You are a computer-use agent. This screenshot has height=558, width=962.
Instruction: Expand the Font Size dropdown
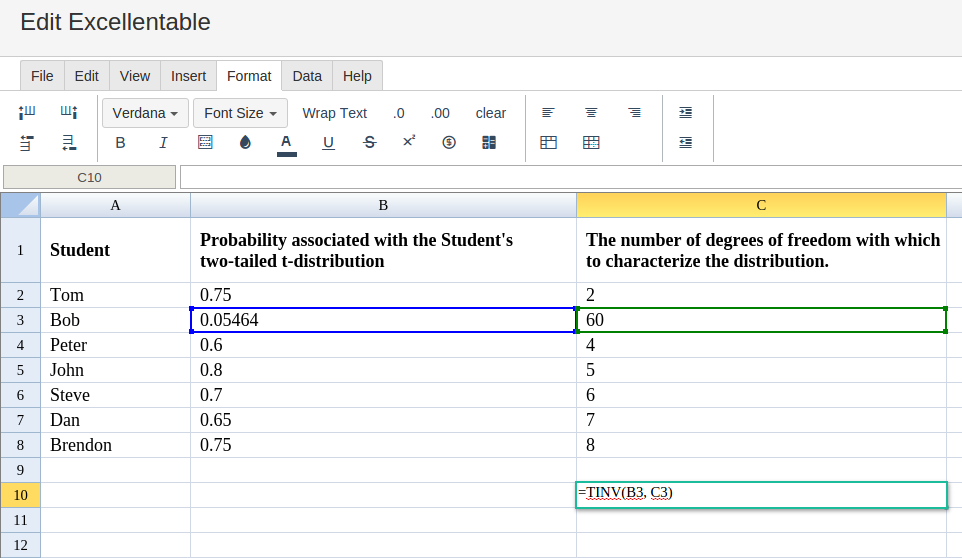240,113
